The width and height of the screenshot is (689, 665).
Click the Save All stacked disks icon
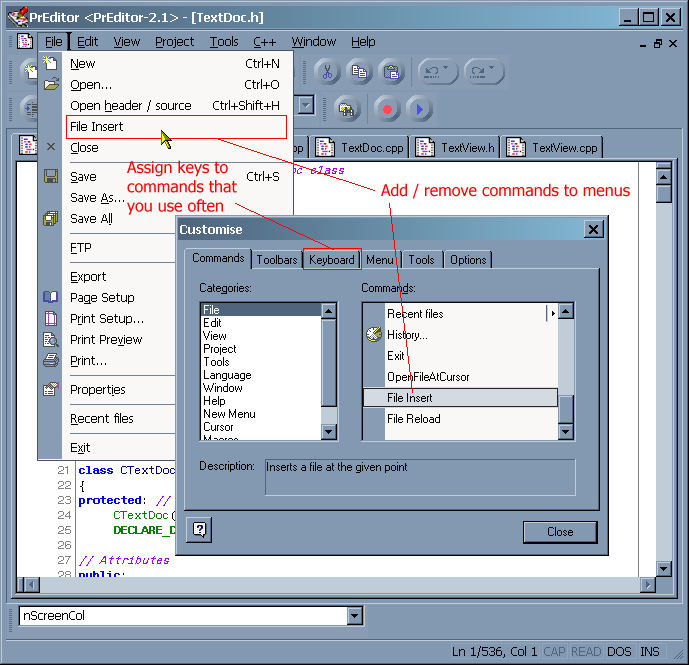pyautogui.click(x=51, y=218)
